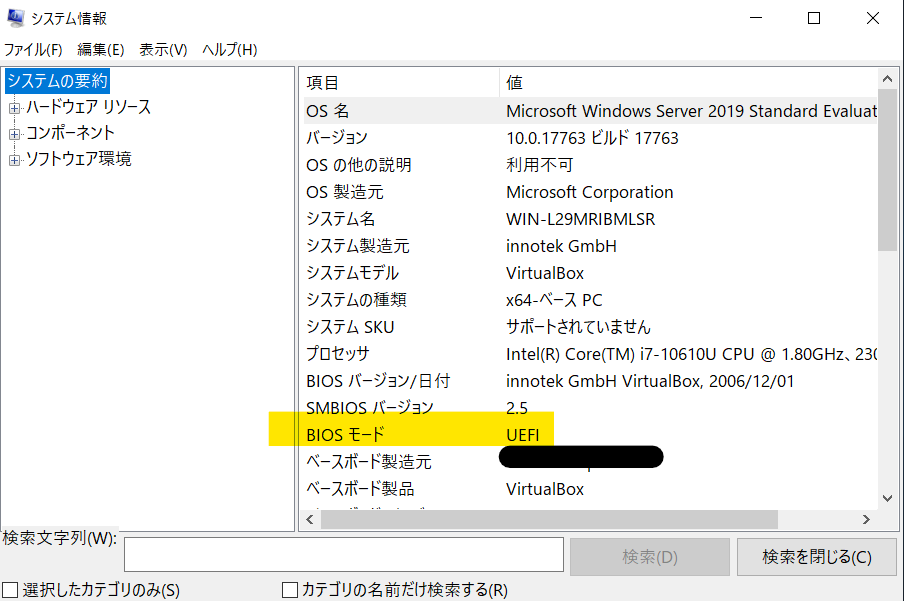Viewport: 904px width, 601px height.
Task: Click the horizontal scrollbar thumb
Action: coord(549,519)
